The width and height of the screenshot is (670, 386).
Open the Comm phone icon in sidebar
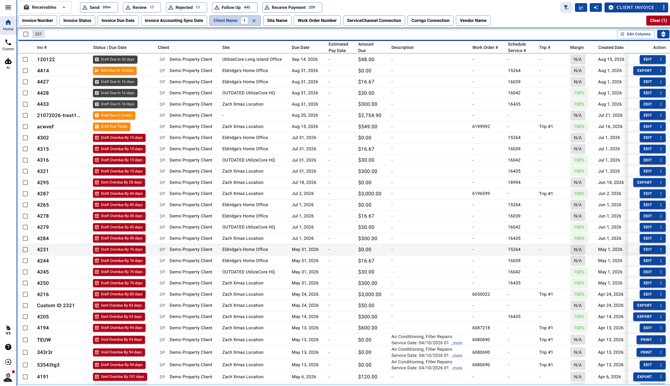coord(8,44)
